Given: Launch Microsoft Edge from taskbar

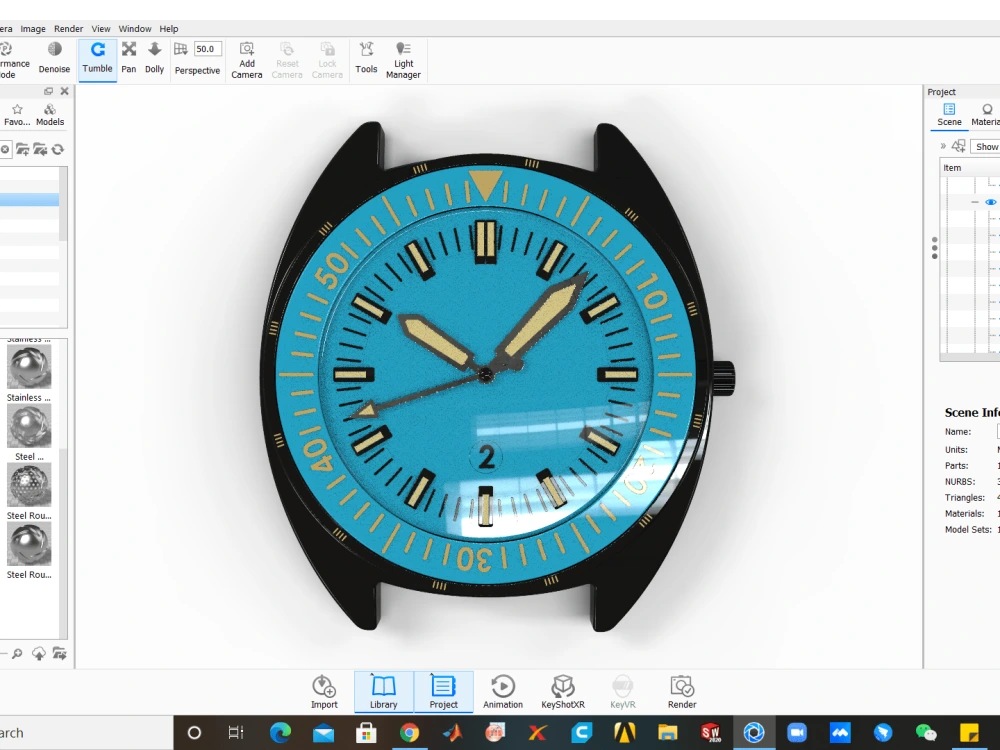Looking at the screenshot, I should (280, 733).
